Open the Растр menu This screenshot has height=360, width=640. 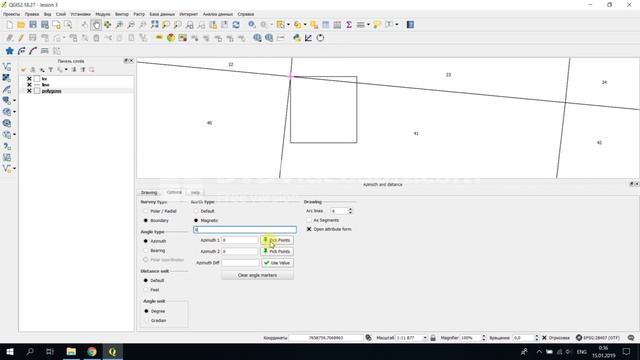point(139,14)
